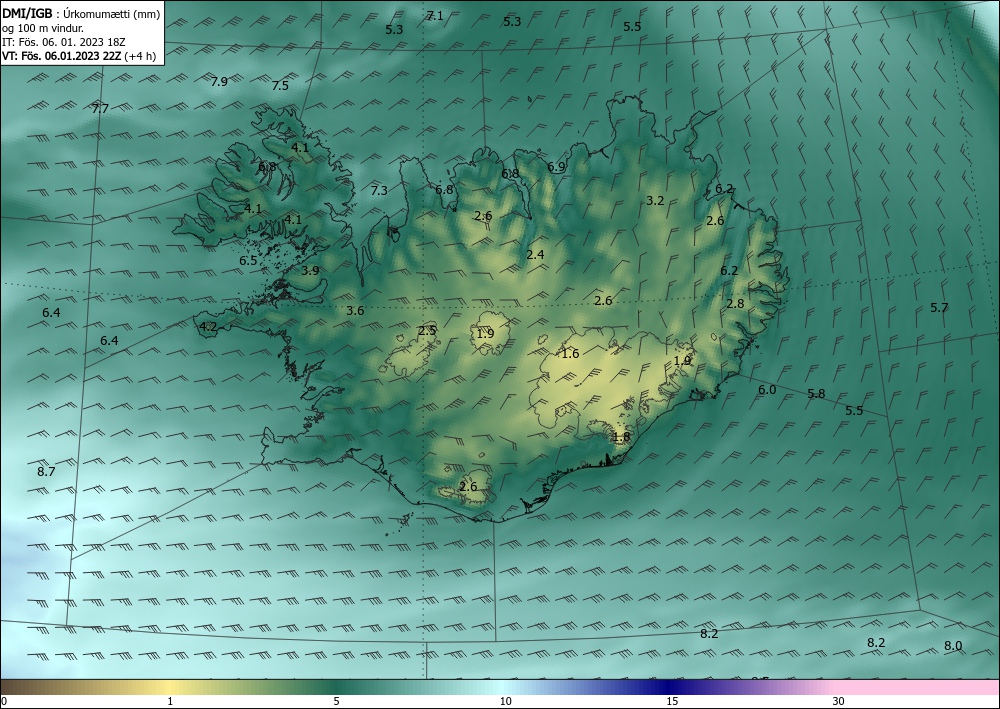
Task: Click the "og 100 m vindur." caption line
Action: (x=43, y=28)
